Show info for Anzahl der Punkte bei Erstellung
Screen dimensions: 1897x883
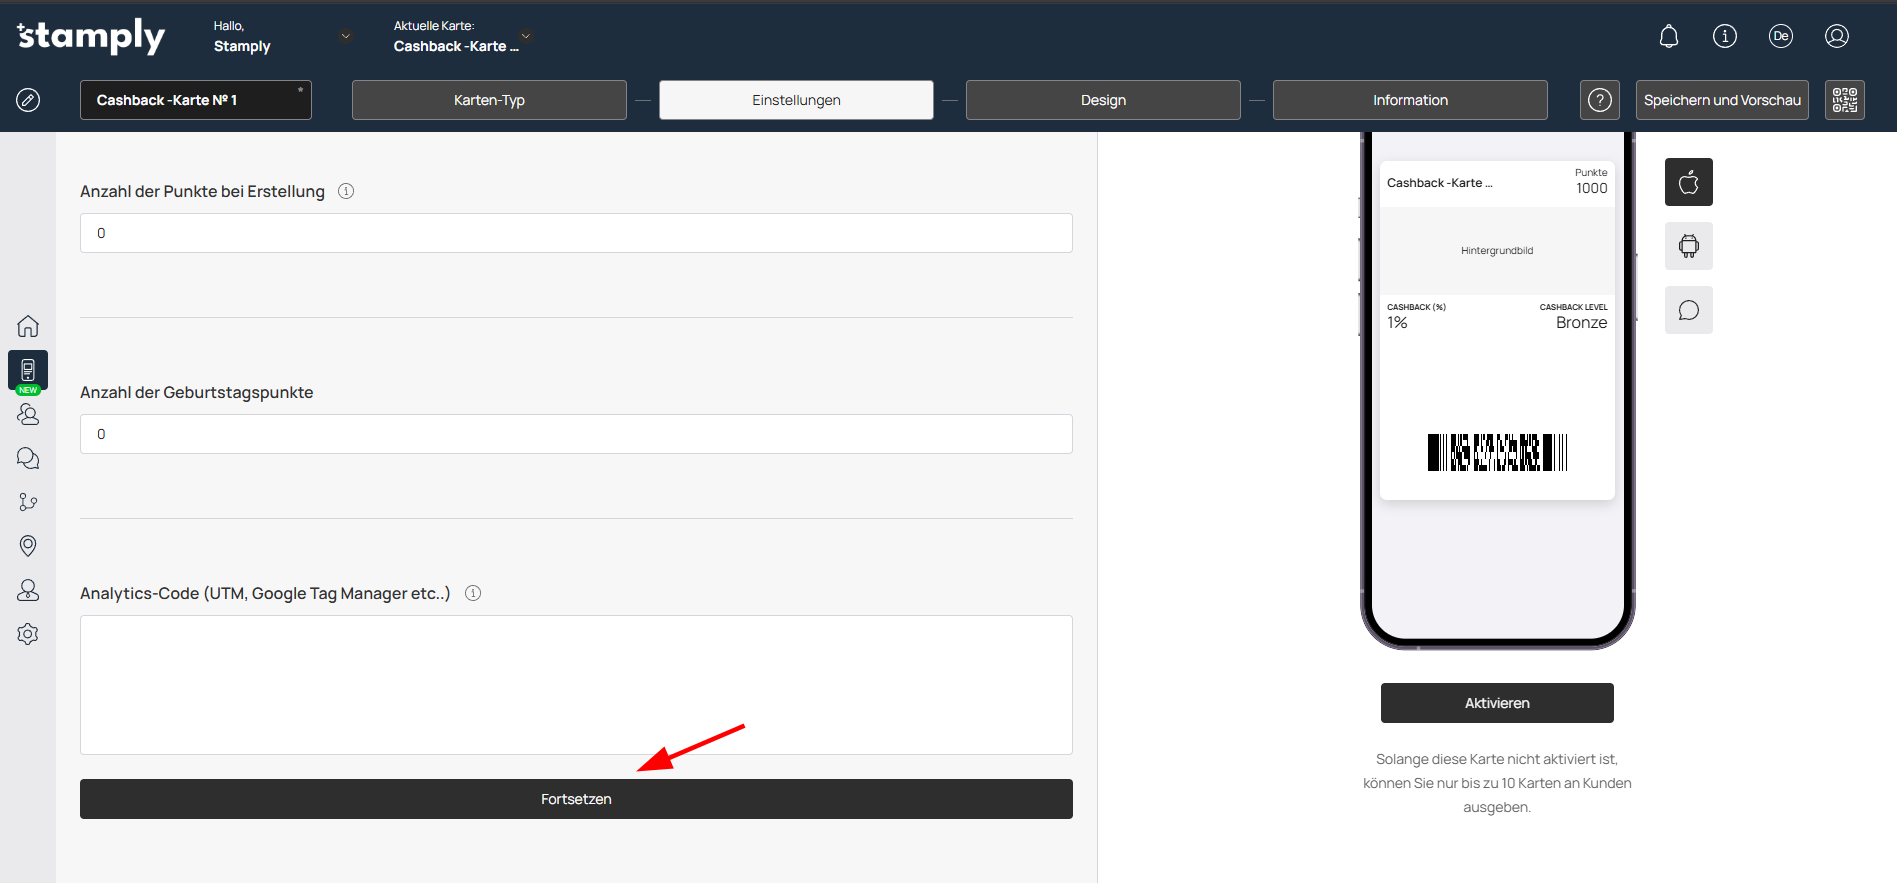tap(346, 191)
